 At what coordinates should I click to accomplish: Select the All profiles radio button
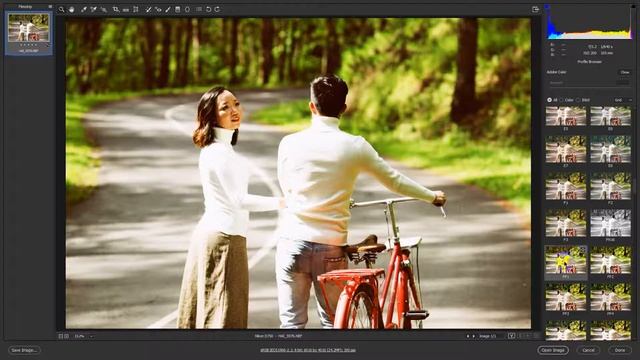point(549,100)
